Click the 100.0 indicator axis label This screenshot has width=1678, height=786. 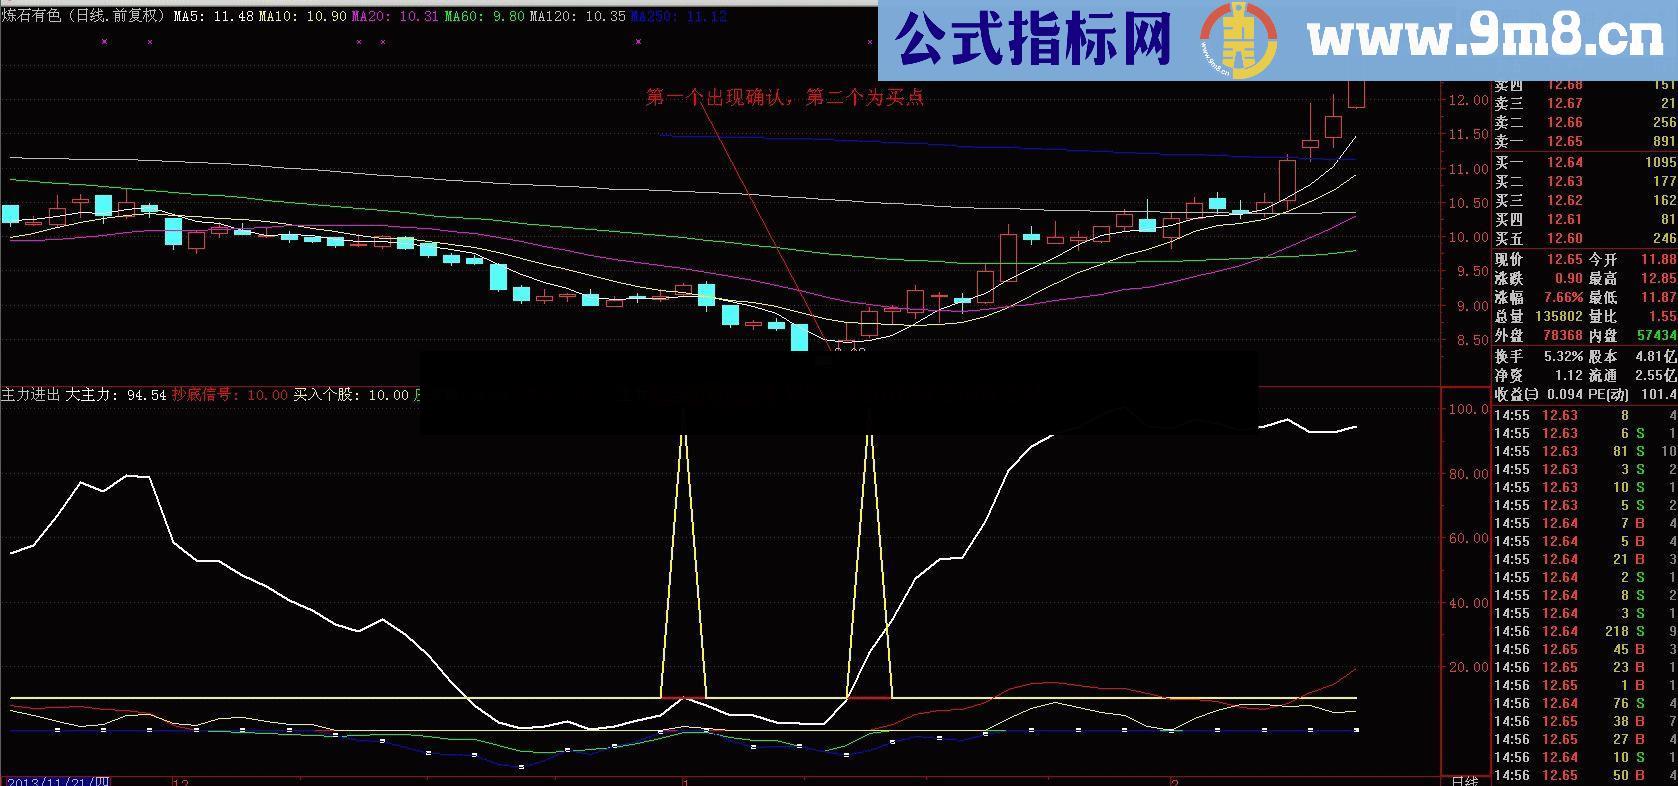click(1467, 409)
